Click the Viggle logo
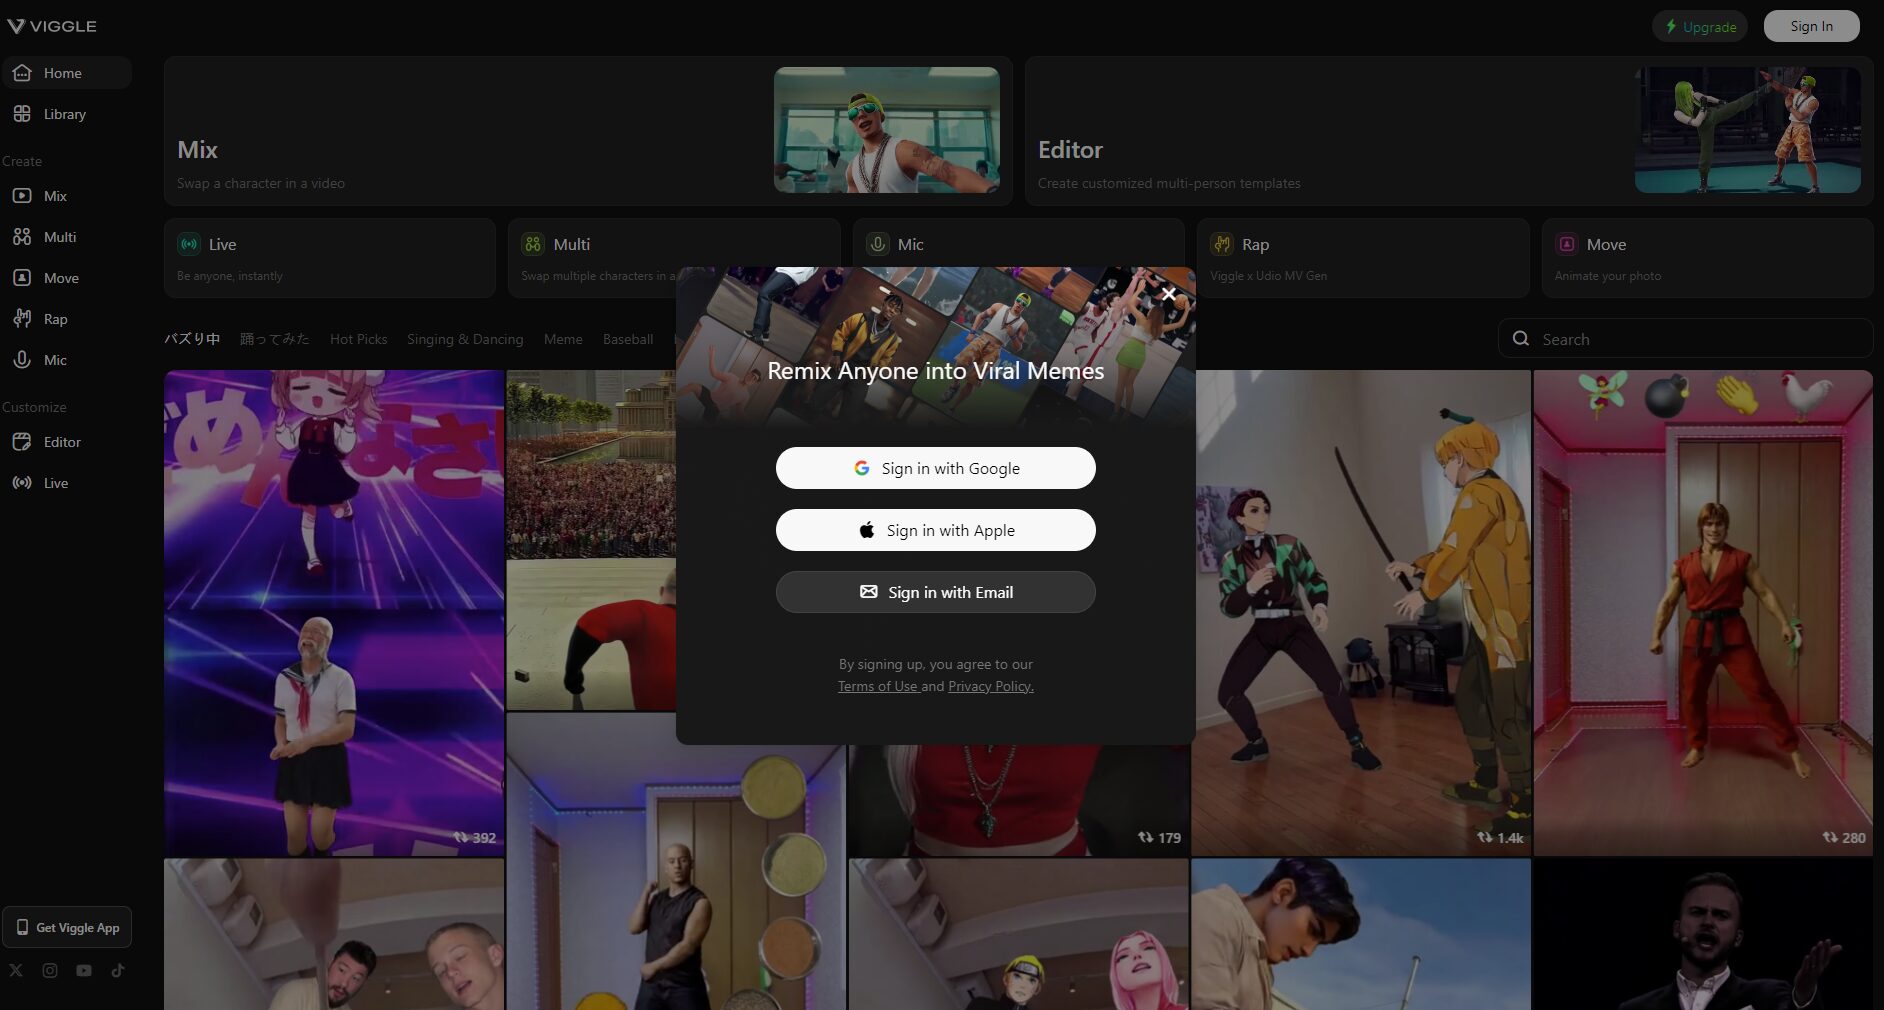The height and width of the screenshot is (1010, 1884). tap(52, 26)
